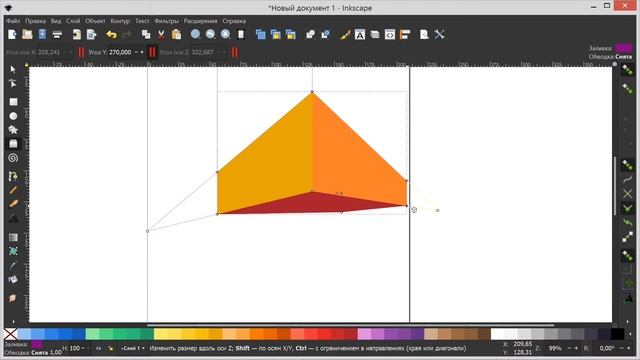Toggle the Z axis parallel vanishing point

(x=235, y=52)
